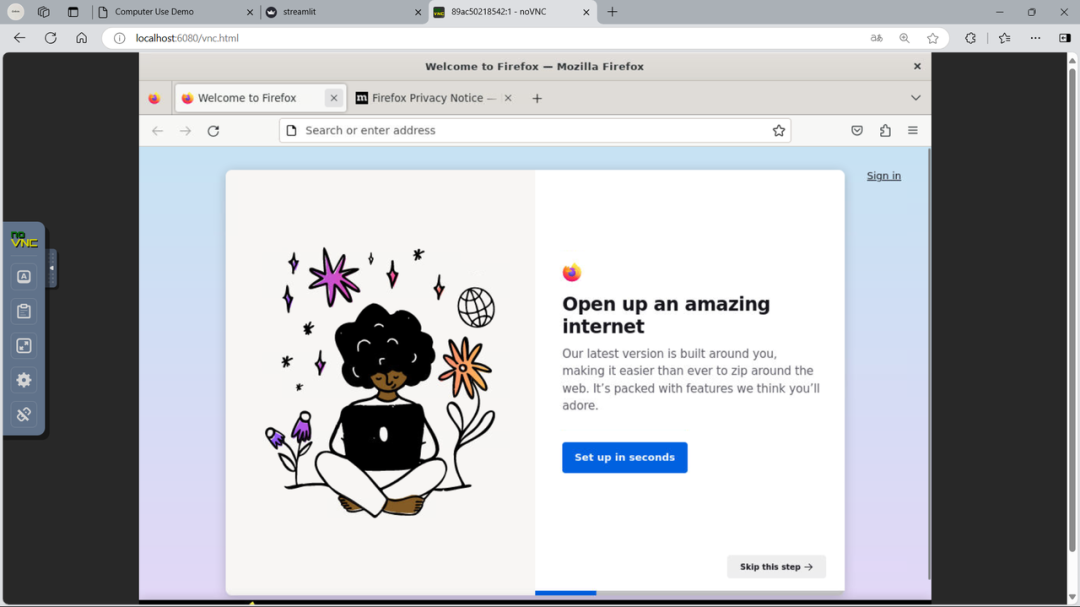Click the Firefox forward arrow
The image size is (1080, 607).
[185, 130]
